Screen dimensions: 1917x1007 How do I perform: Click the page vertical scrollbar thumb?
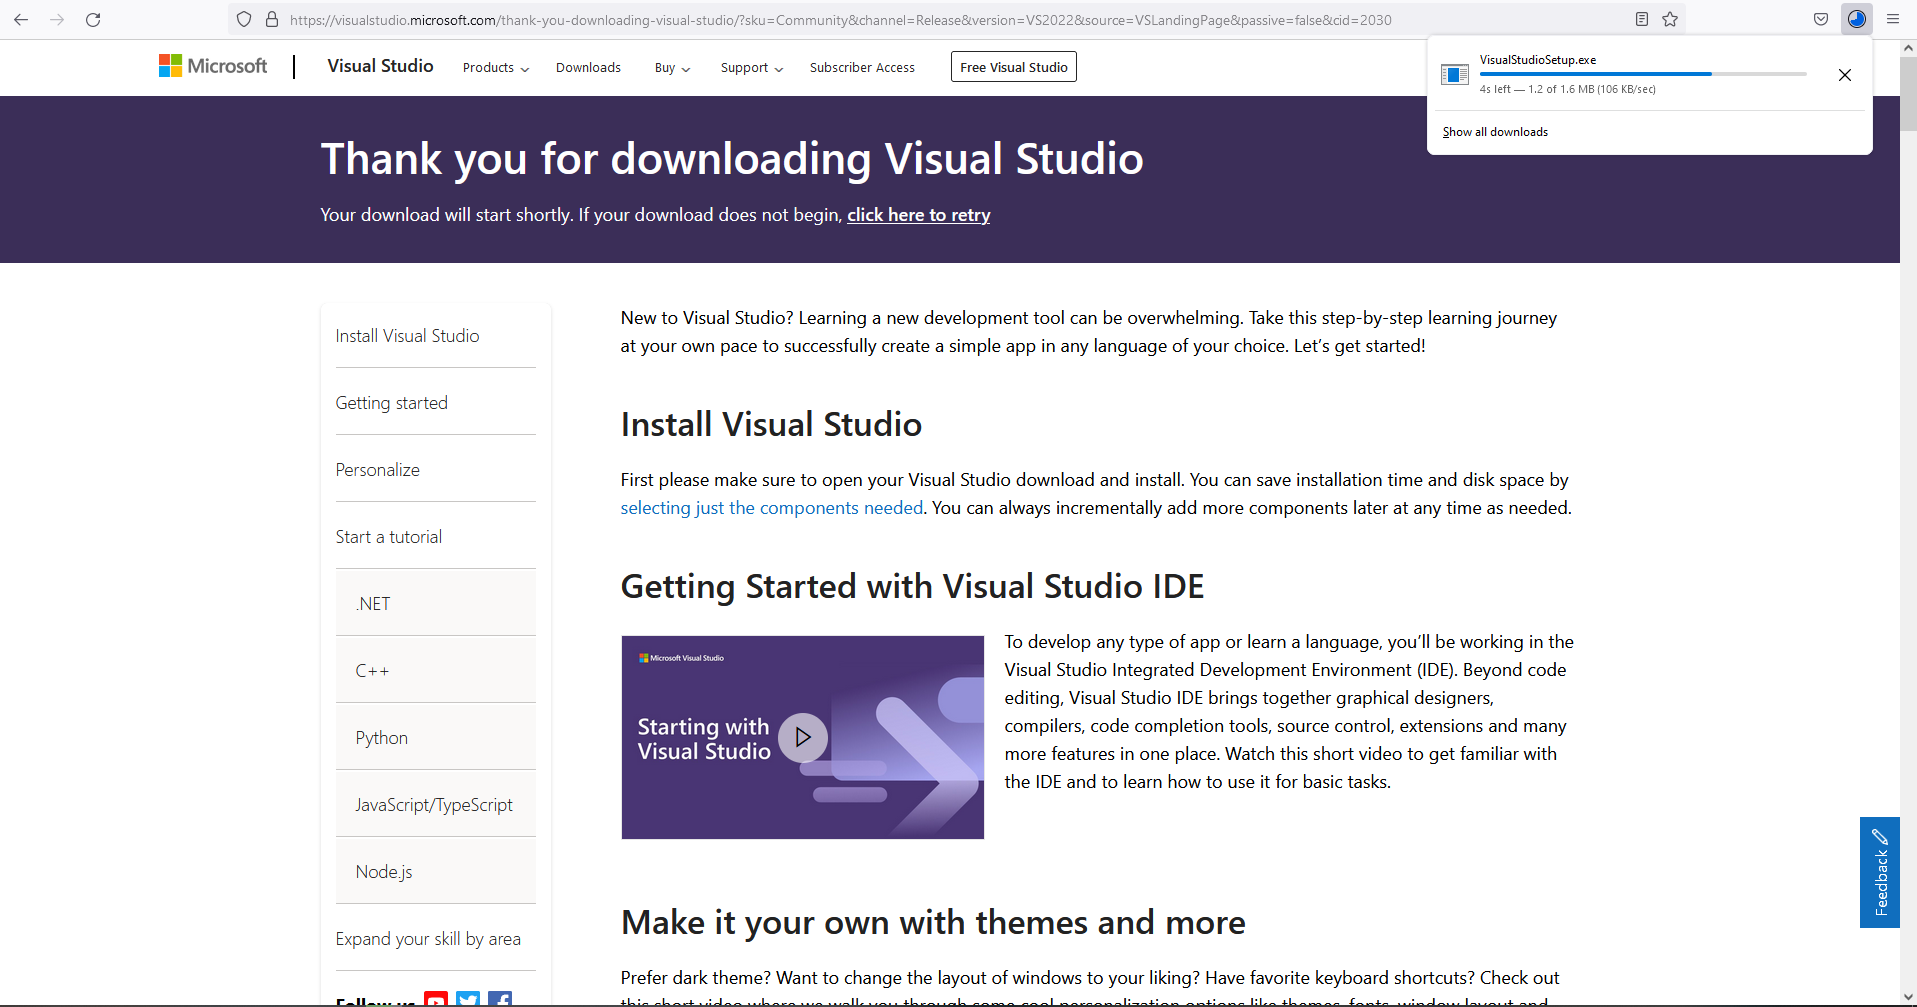1908,94
